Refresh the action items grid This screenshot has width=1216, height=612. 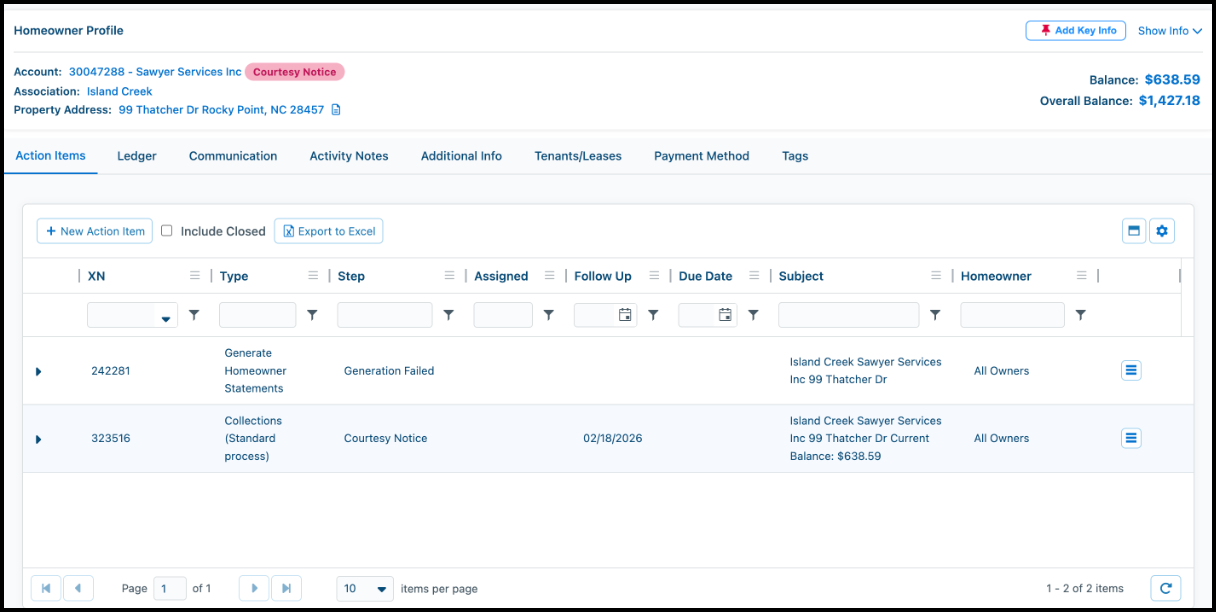click(x=1164, y=588)
